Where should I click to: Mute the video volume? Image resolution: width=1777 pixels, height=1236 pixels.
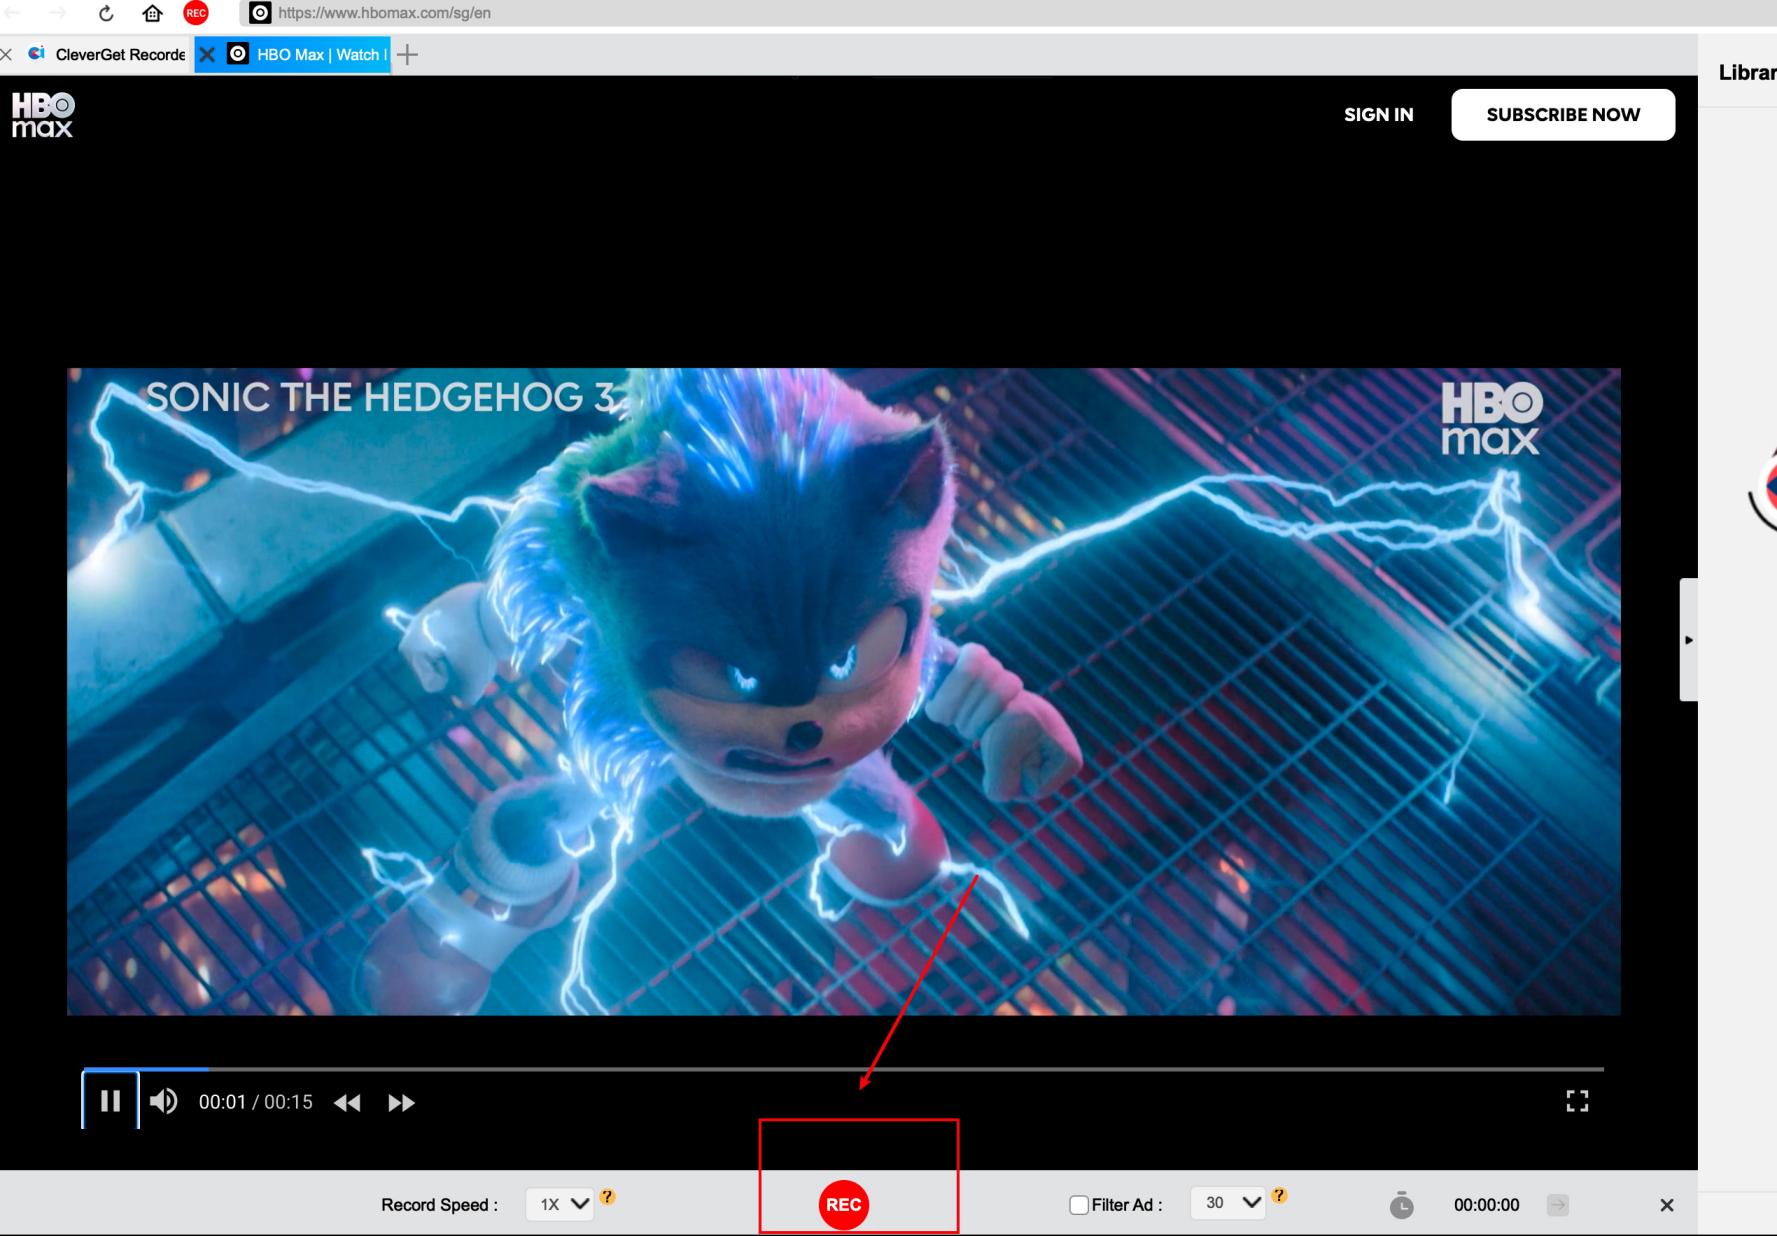[163, 1101]
